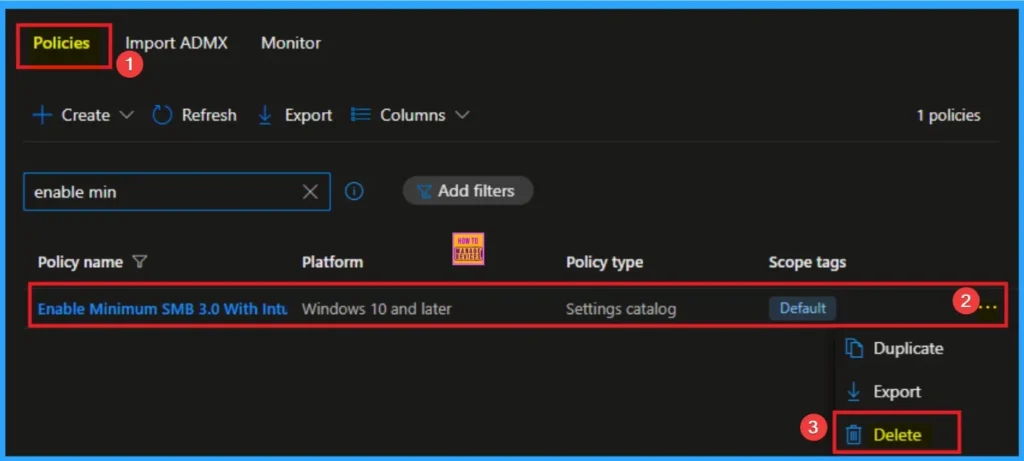
Task: Click the Duplicate copy icon in menu
Action: 854,348
